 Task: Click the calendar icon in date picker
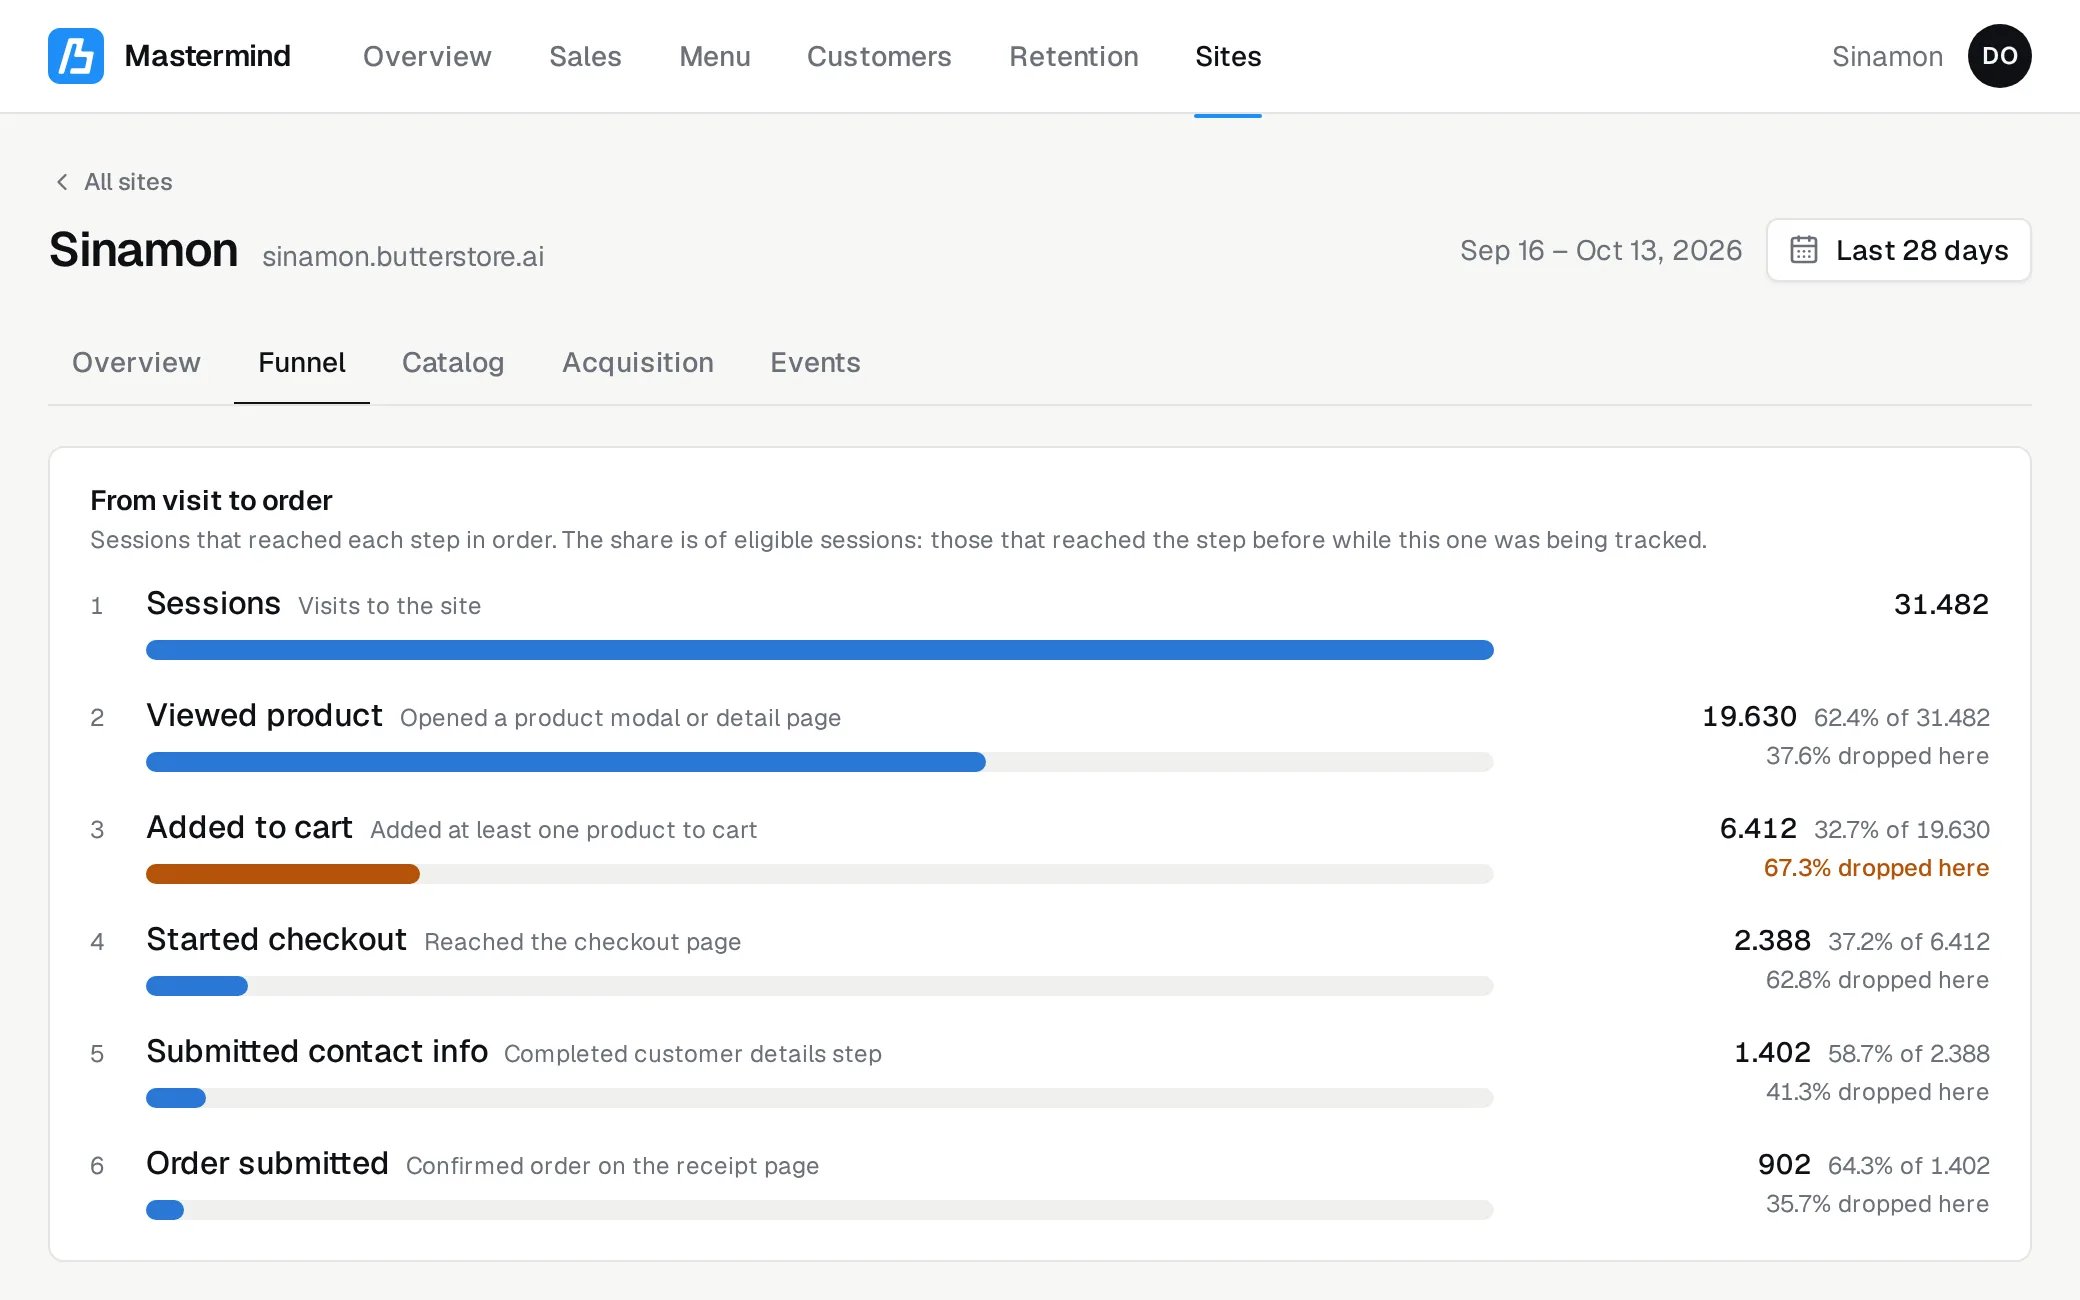(1803, 250)
